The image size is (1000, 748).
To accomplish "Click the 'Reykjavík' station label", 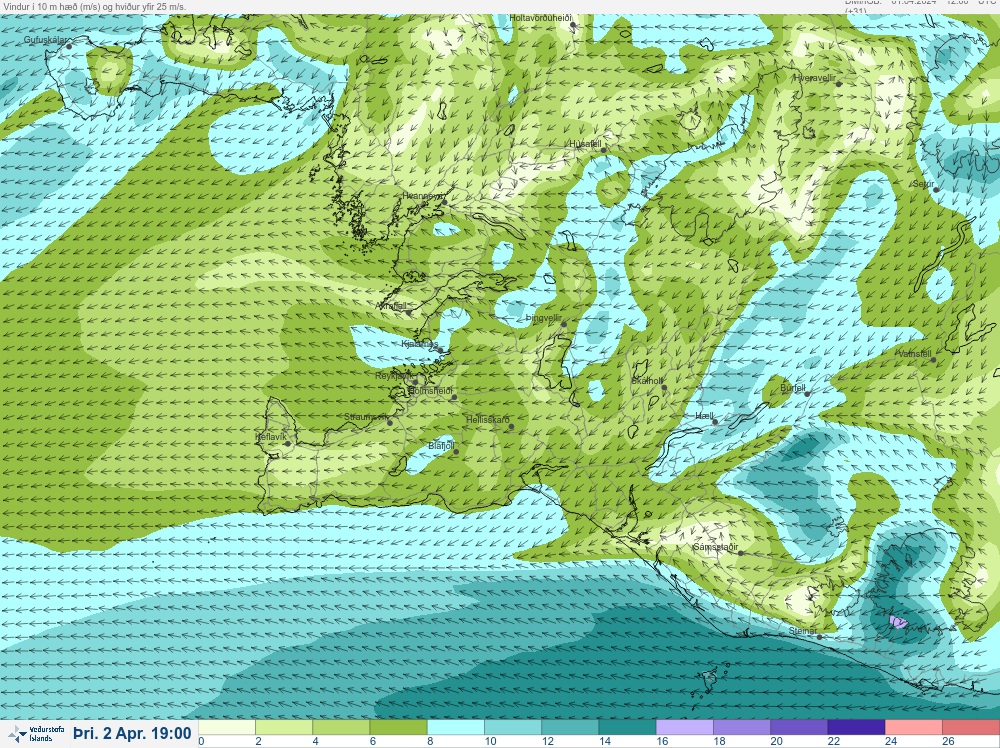I will pyautogui.click(x=394, y=376).
